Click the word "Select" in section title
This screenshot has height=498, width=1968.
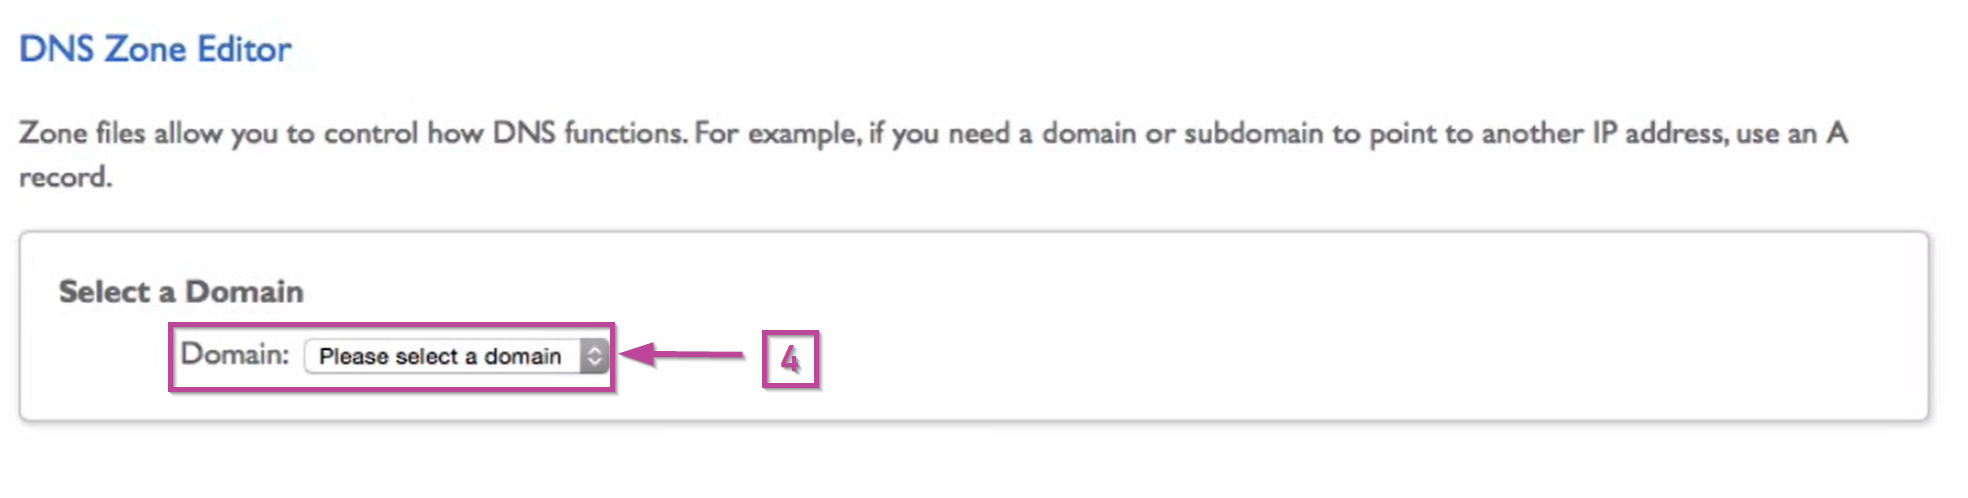tap(104, 291)
